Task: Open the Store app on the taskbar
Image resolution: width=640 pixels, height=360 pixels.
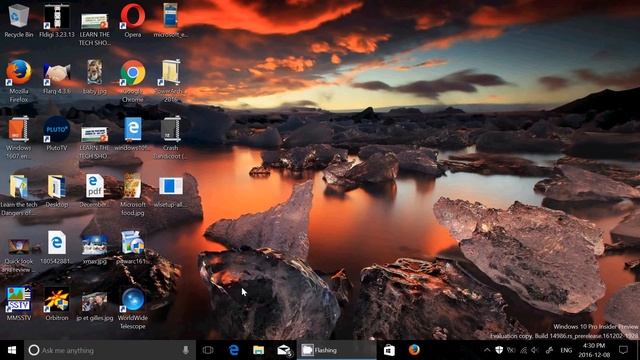Action: (389, 350)
